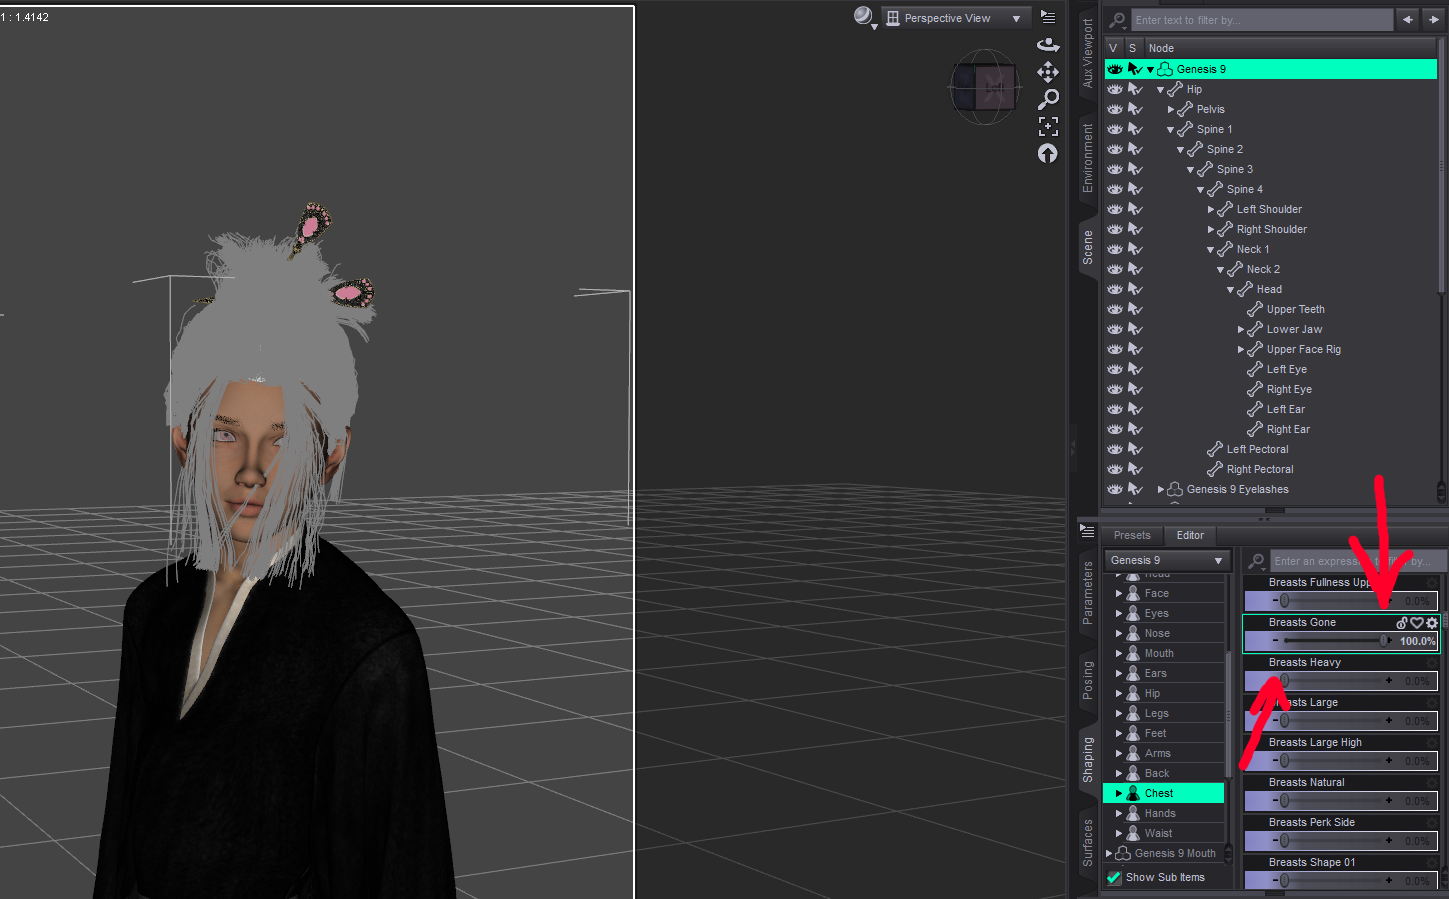Click the Genesis 9 Eyelashes figure icon
Image resolution: width=1449 pixels, height=899 pixels.
(x=1175, y=489)
